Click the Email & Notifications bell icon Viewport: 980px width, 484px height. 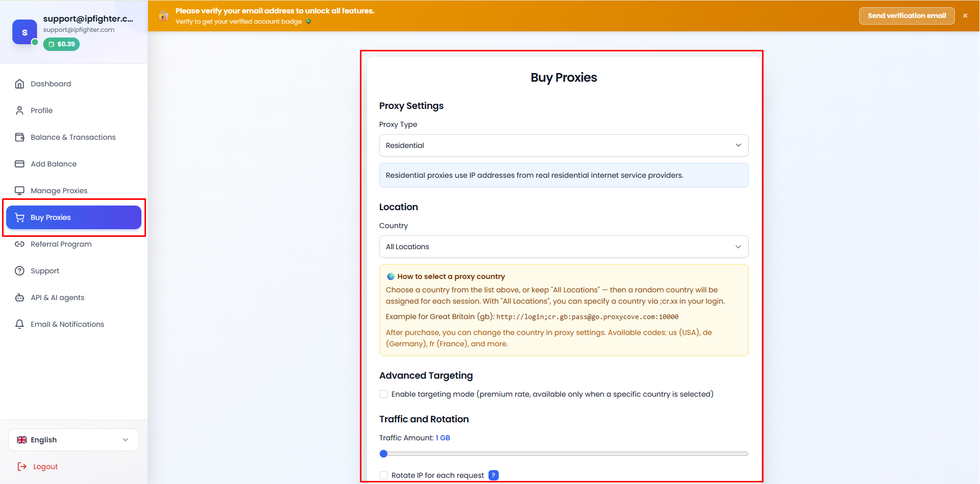19,325
